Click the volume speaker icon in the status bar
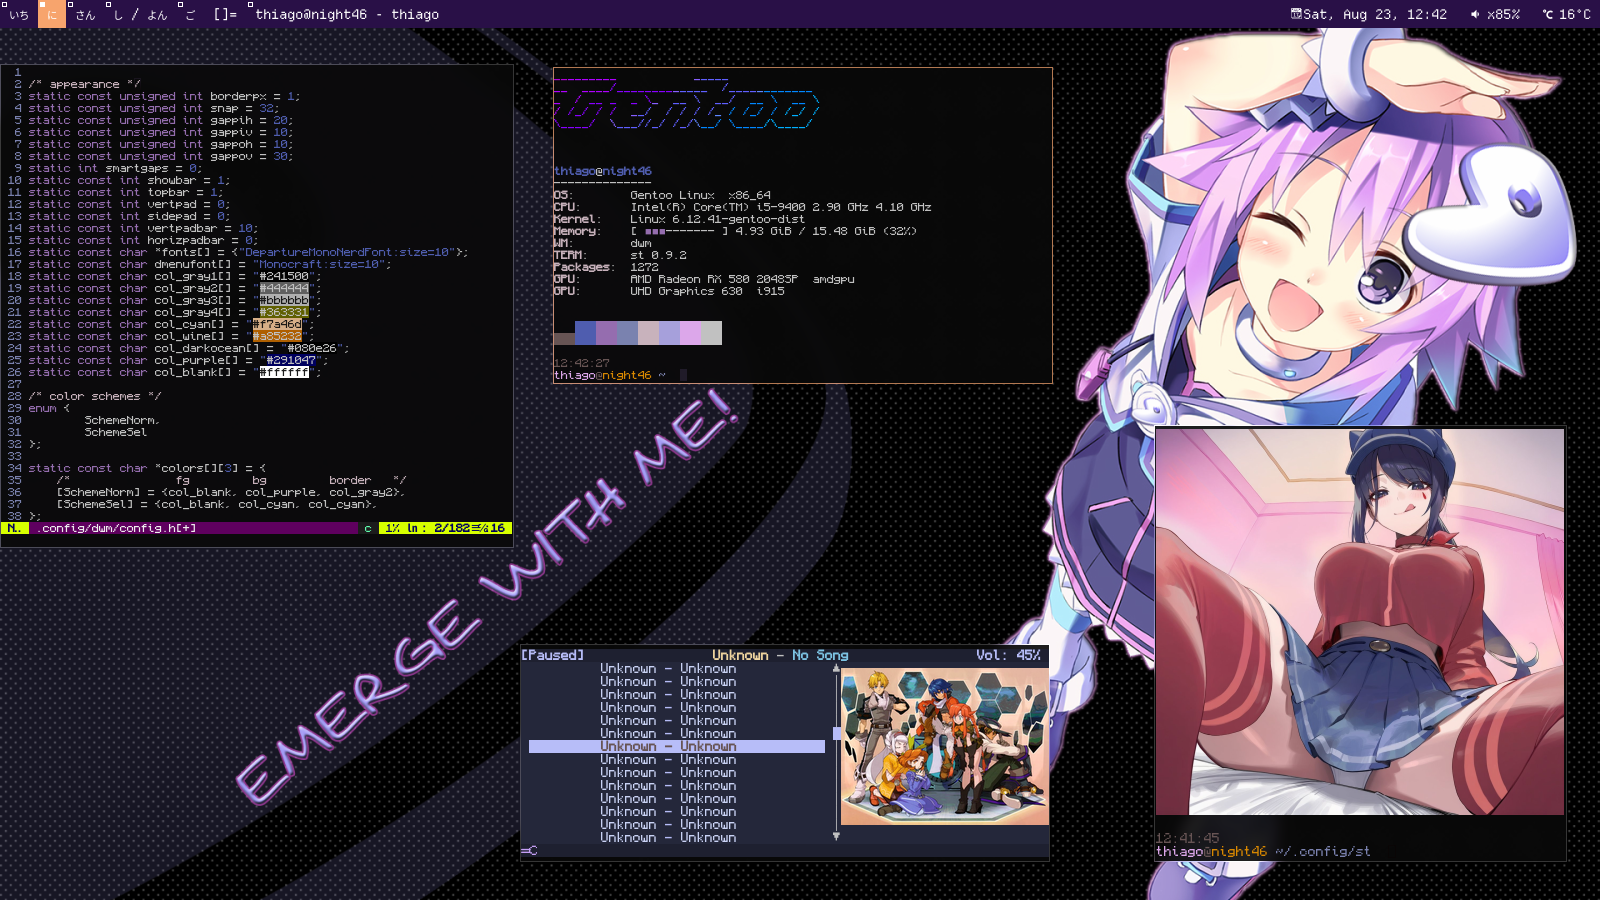Viewport: 1600px width, 900px height. tap(1474, 14)
